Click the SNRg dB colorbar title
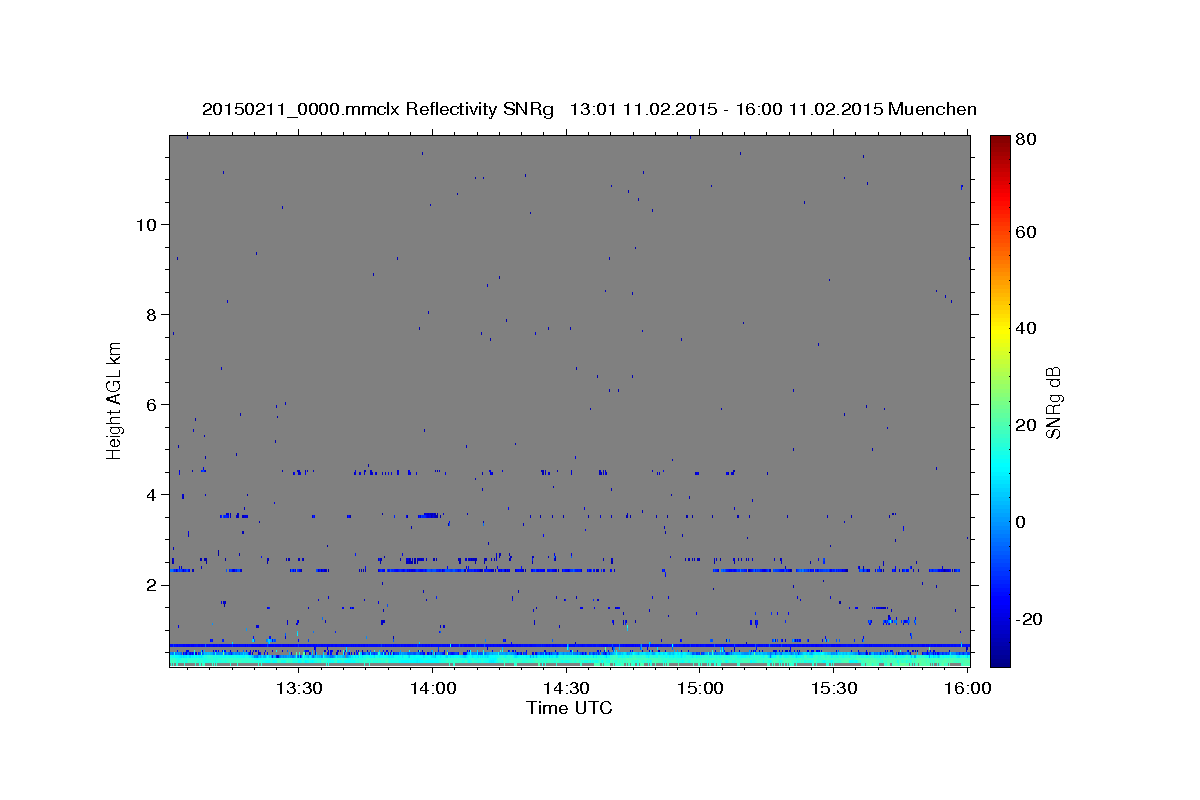The image size is (1200, 800). [x=1054, y=402]
